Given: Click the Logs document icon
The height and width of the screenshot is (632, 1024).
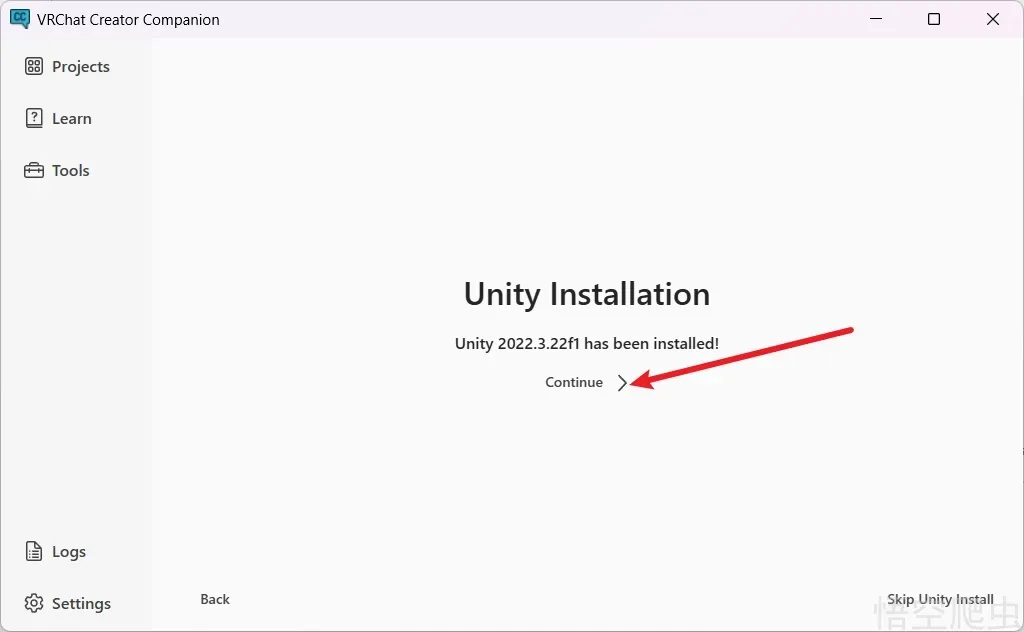Looking at the screenshot, I should [34, 551].
